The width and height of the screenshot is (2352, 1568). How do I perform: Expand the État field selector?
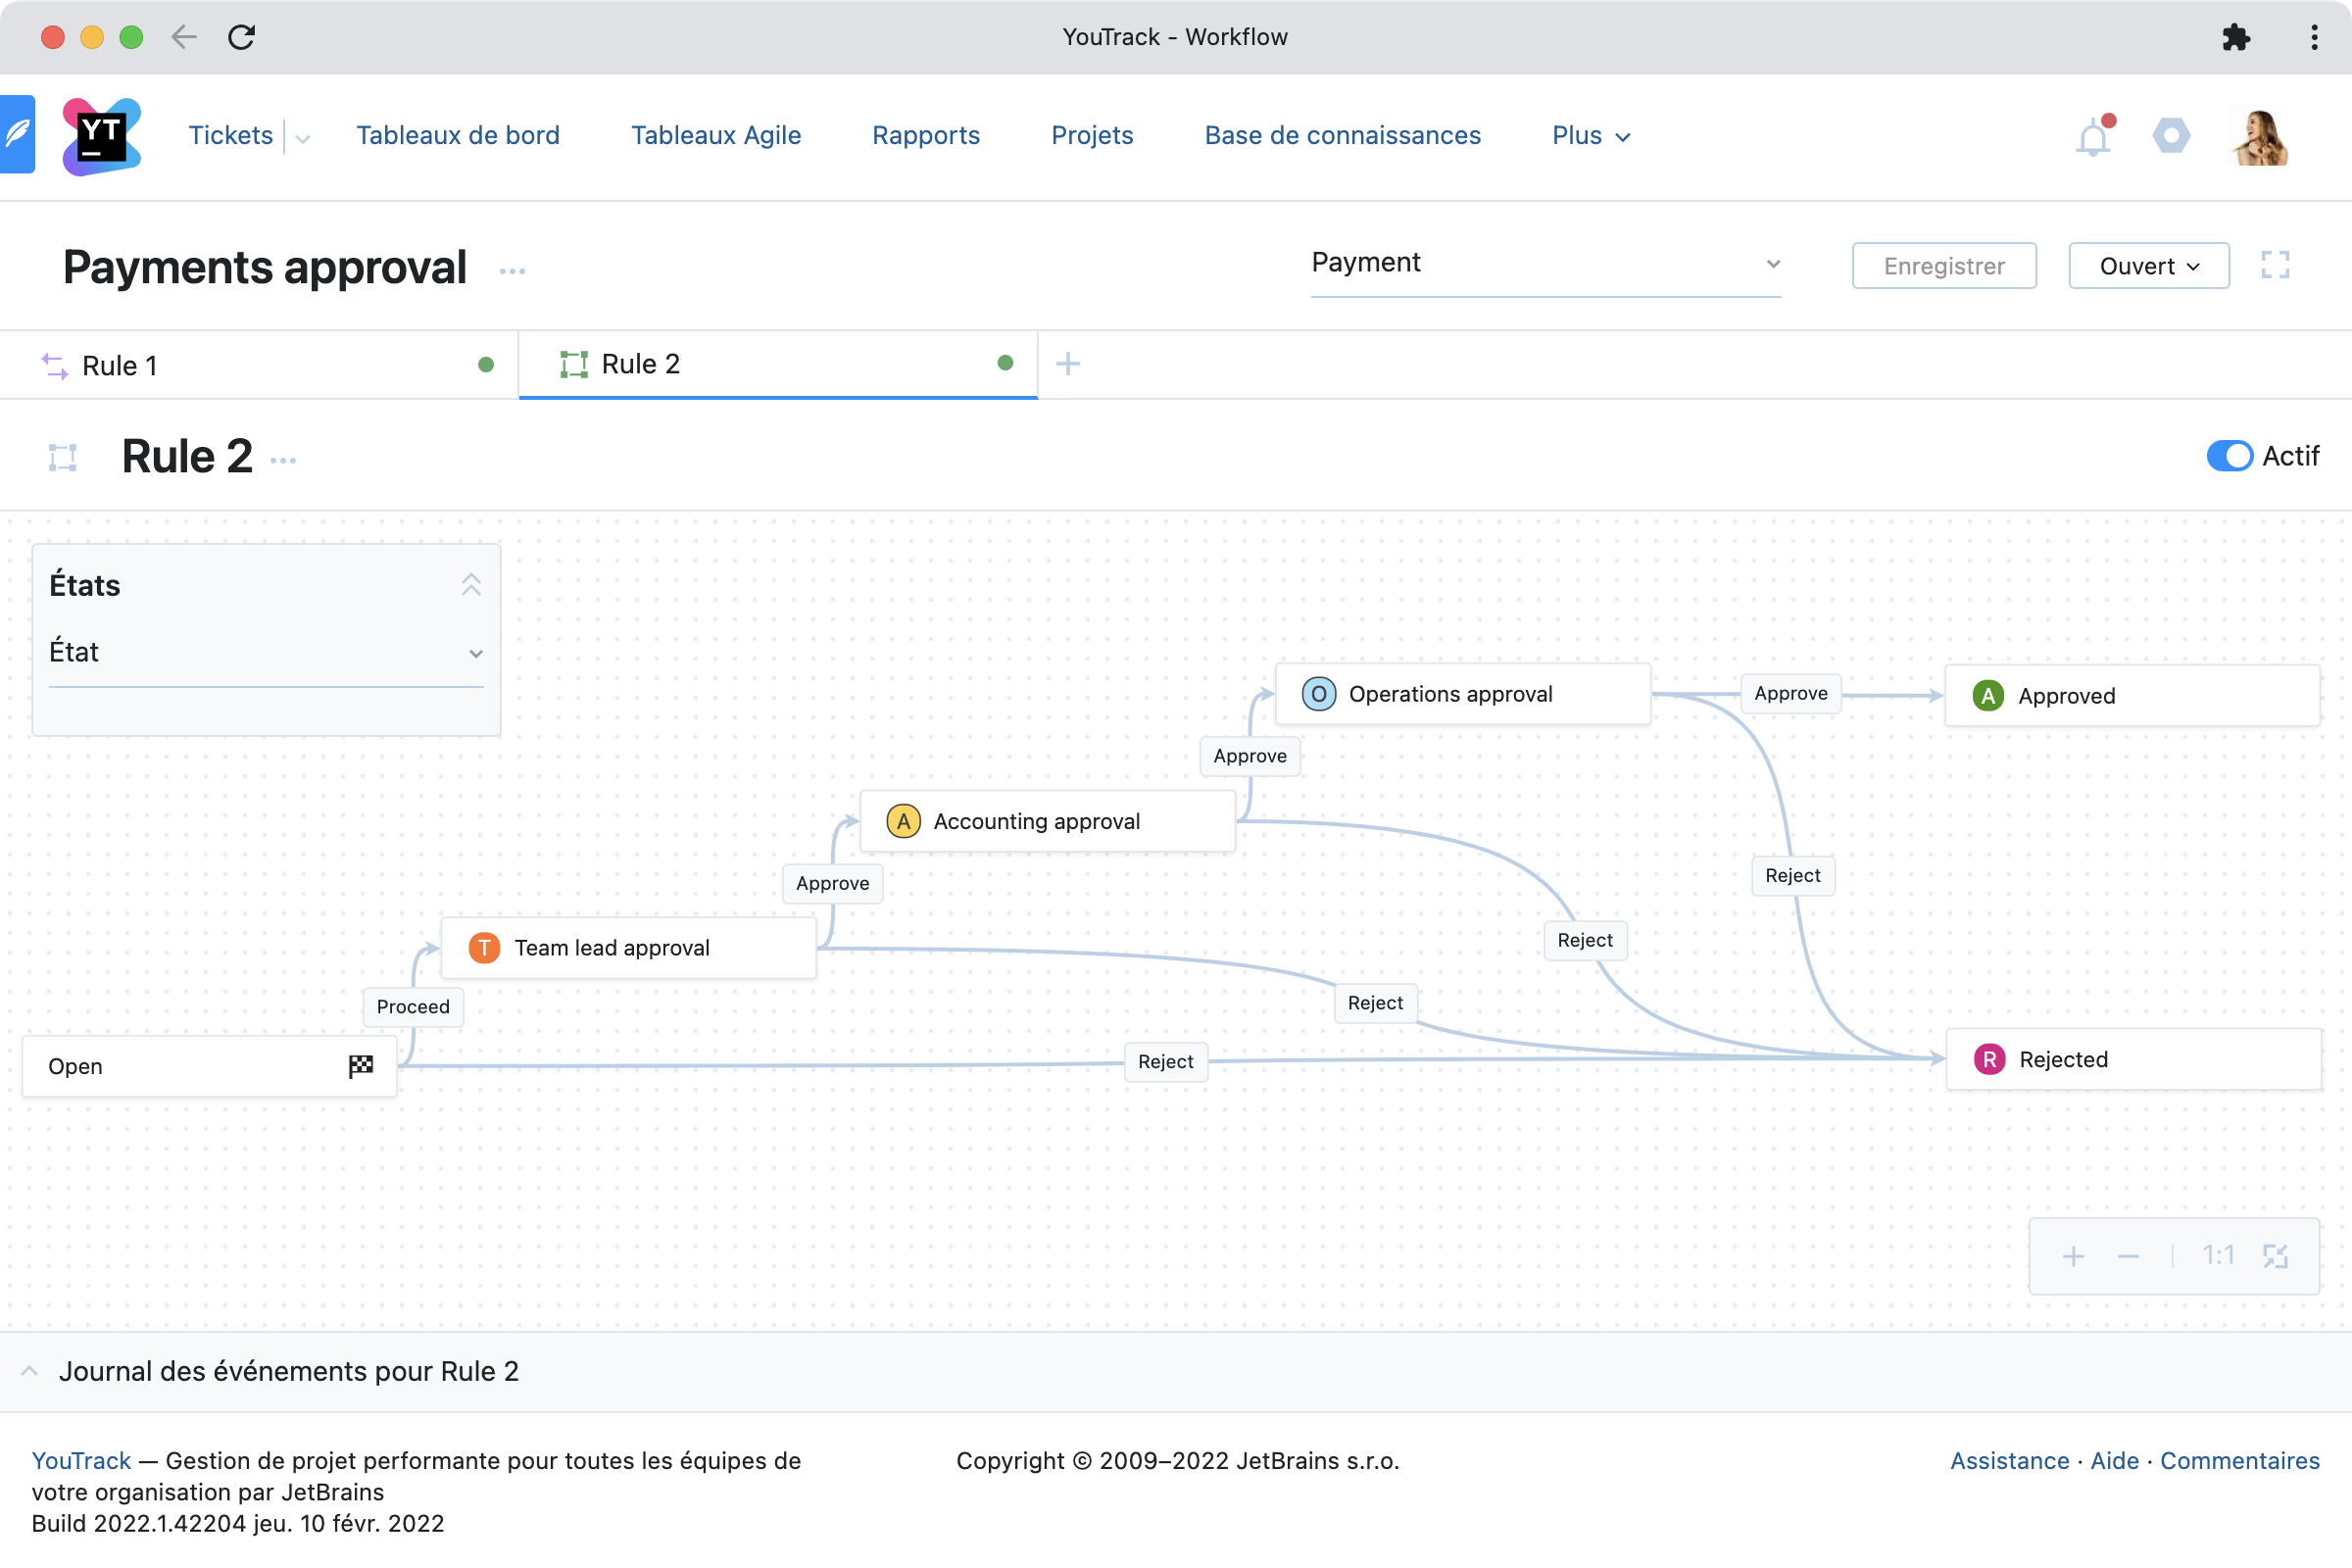(266, 653)
